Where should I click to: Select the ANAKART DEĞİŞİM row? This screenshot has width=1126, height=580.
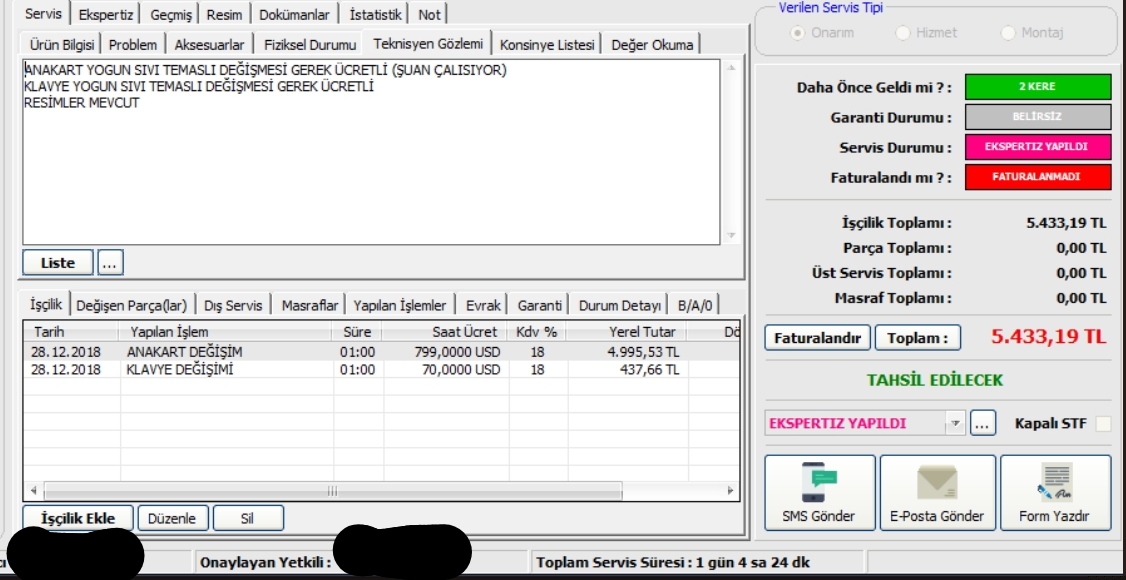coord(381,352)
